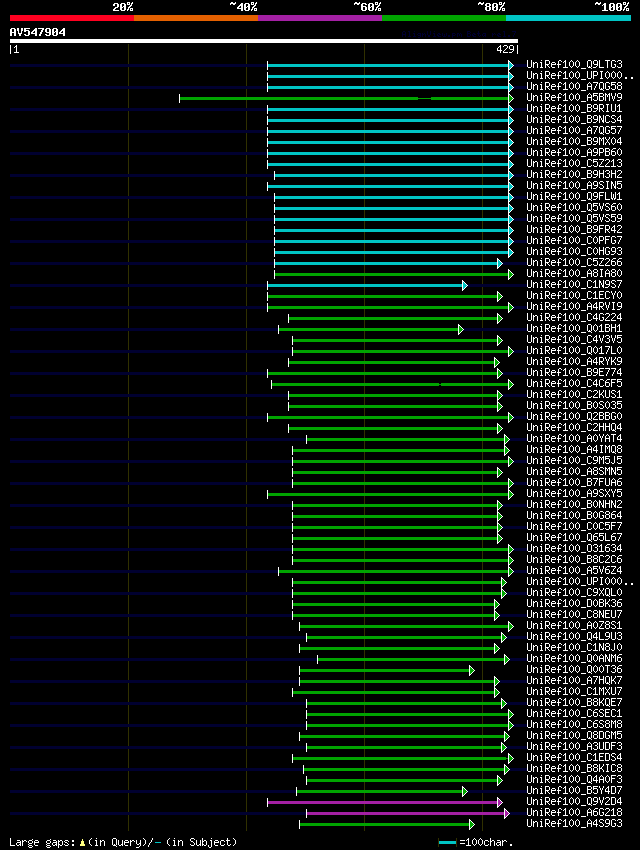This screenshot has width=640, height=850.
Task: Select the UniRef100_B9E774 label
Action: 574,373
